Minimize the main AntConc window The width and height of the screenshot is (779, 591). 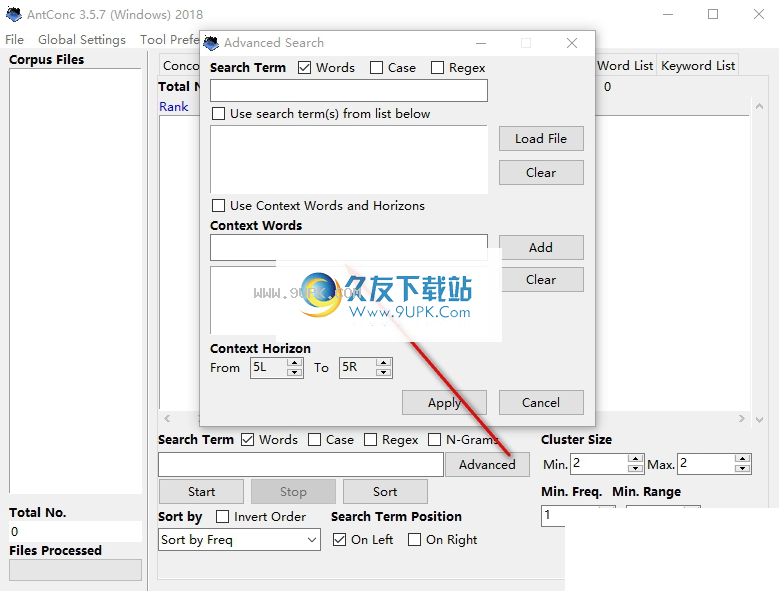click(668, 14)
